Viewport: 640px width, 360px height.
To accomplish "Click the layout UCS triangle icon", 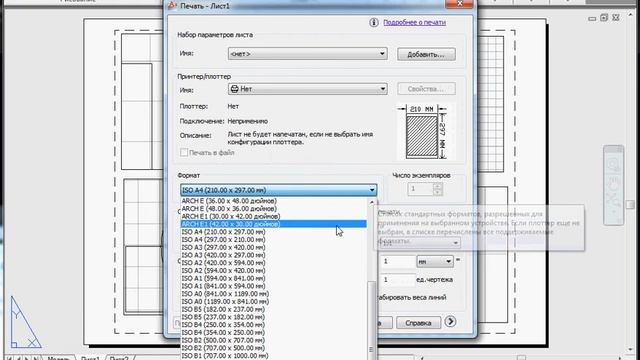I will (x=25, y=322).
